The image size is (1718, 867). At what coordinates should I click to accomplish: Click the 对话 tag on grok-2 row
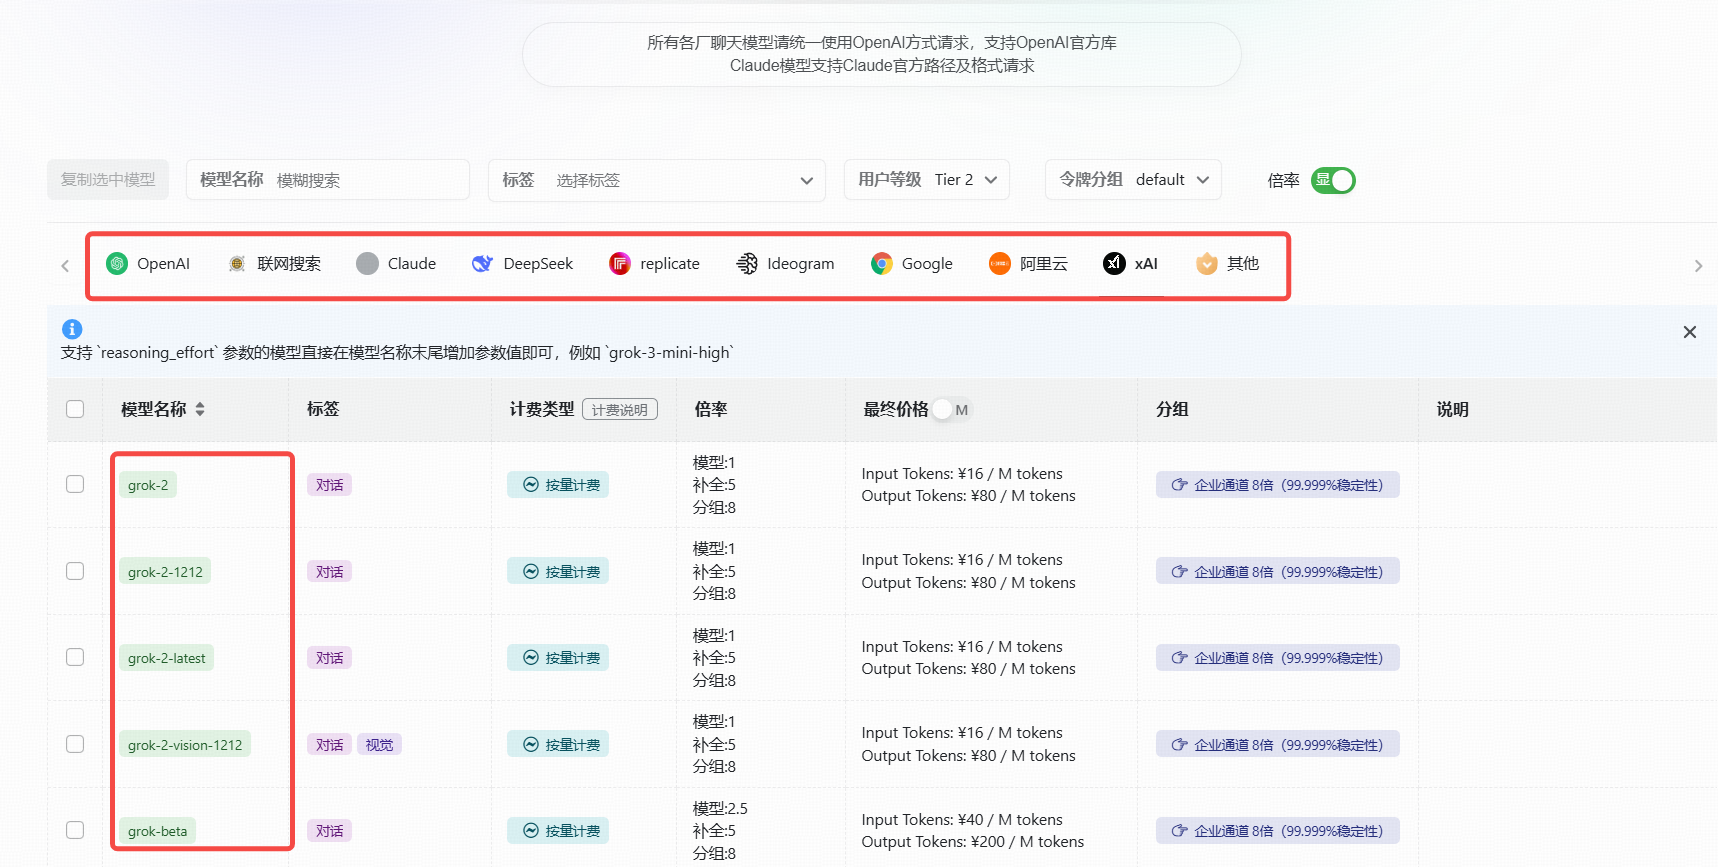pyautogui.click(x=330, y=485)
